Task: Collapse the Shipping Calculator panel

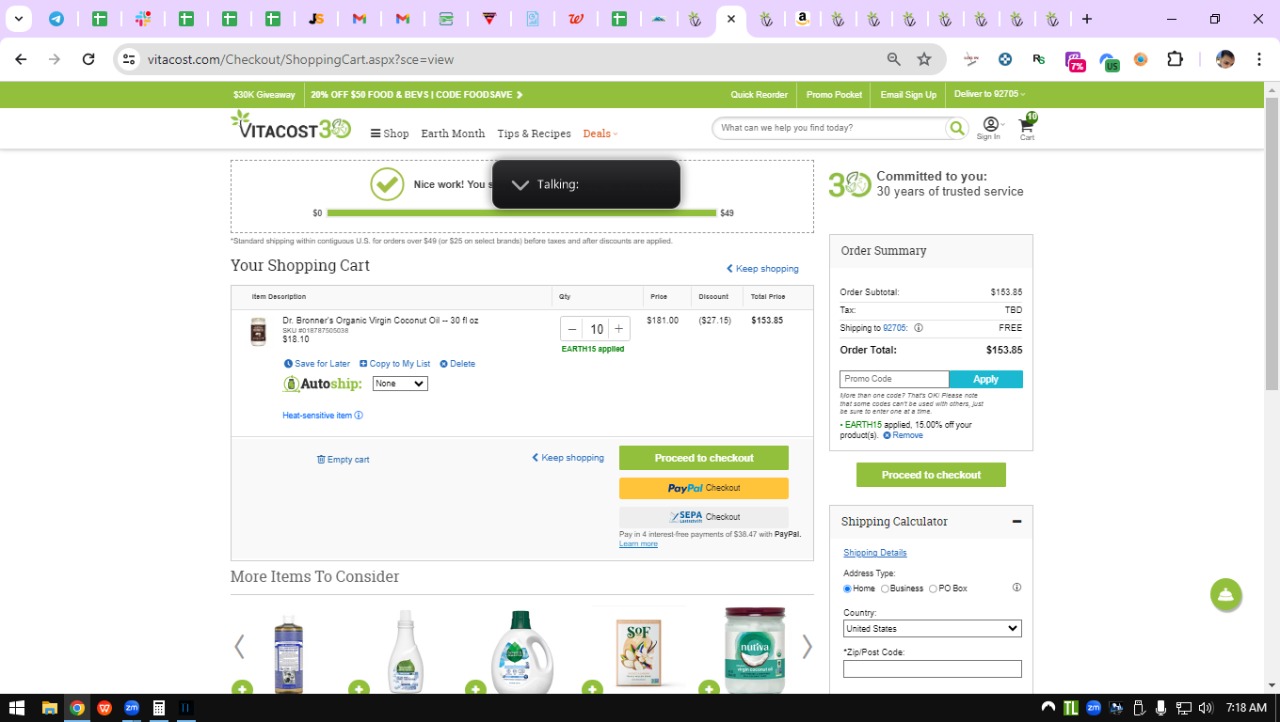Action: tap(1017, 522)
